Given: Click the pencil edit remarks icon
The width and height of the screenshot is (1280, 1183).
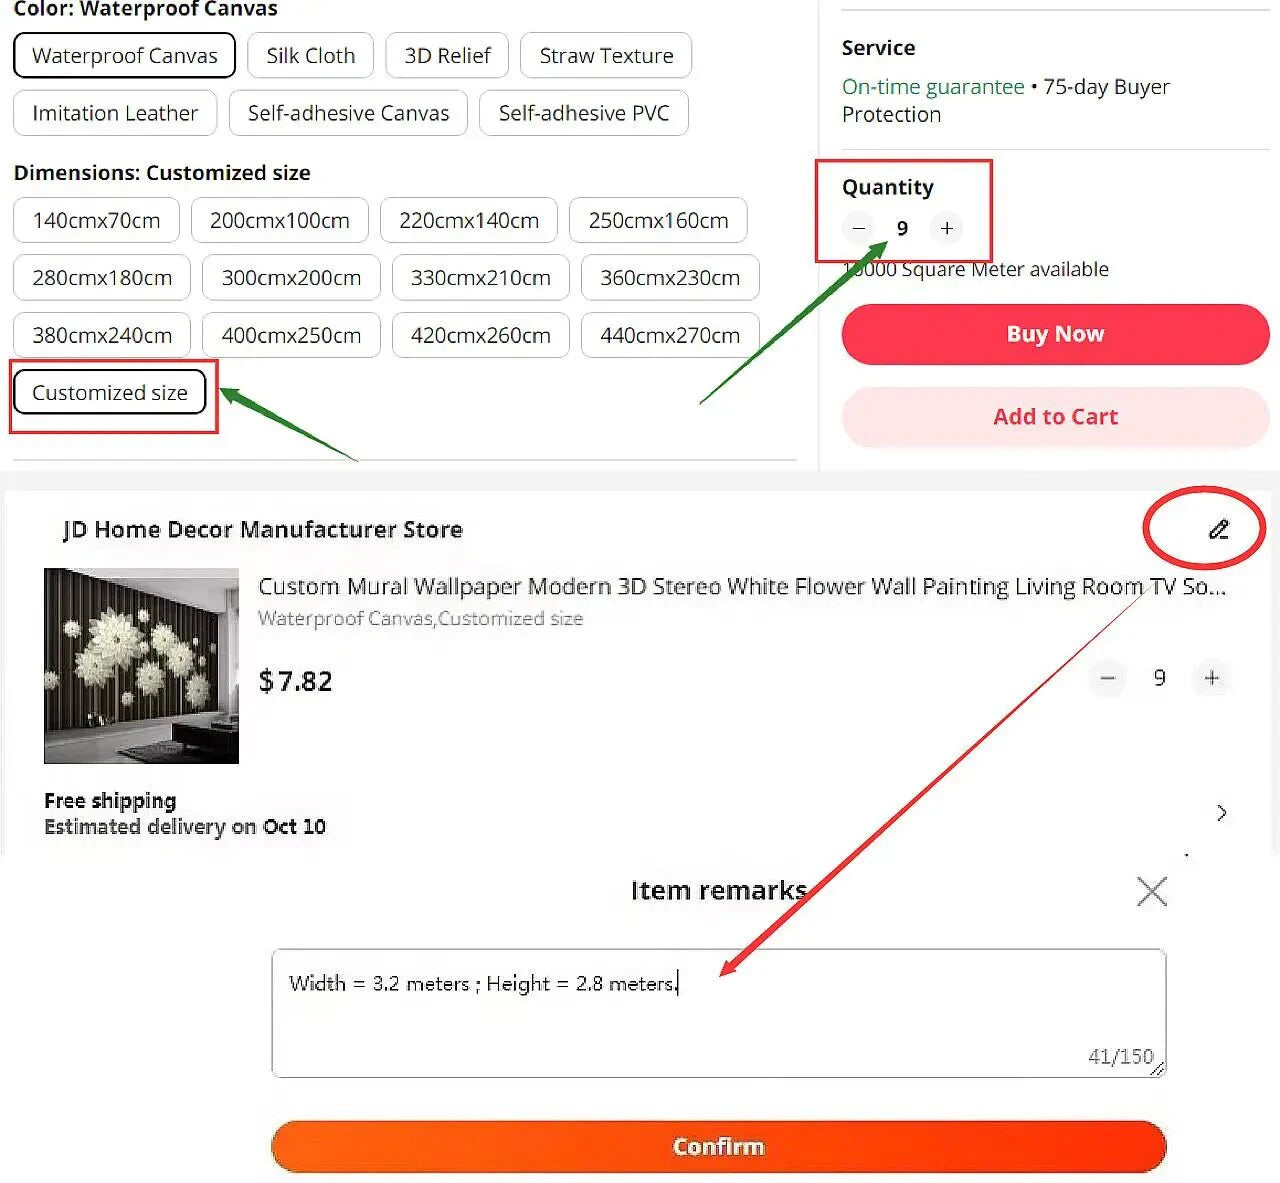Looking at the screenshot, I should click(1218, 529).
